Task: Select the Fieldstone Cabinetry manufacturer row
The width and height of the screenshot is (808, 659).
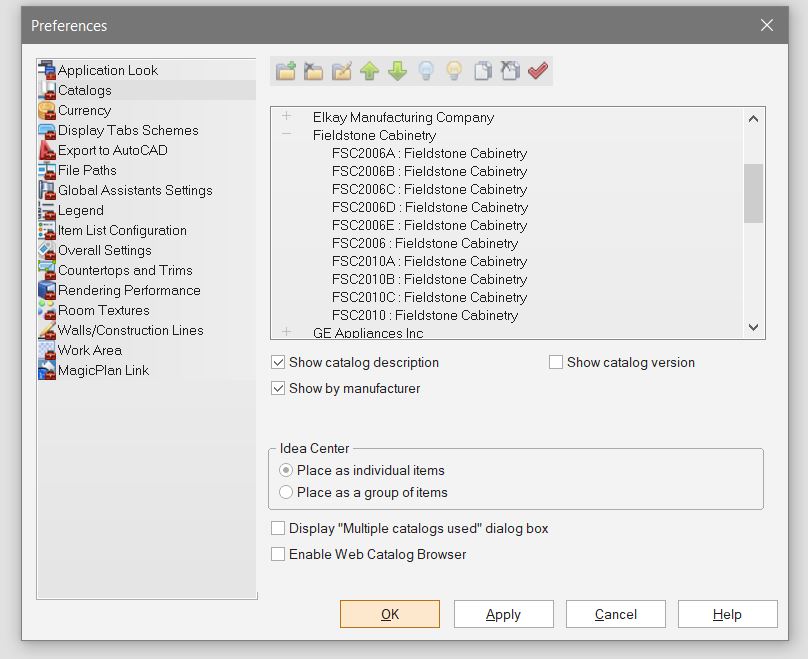Action: [x=375, y=136]
